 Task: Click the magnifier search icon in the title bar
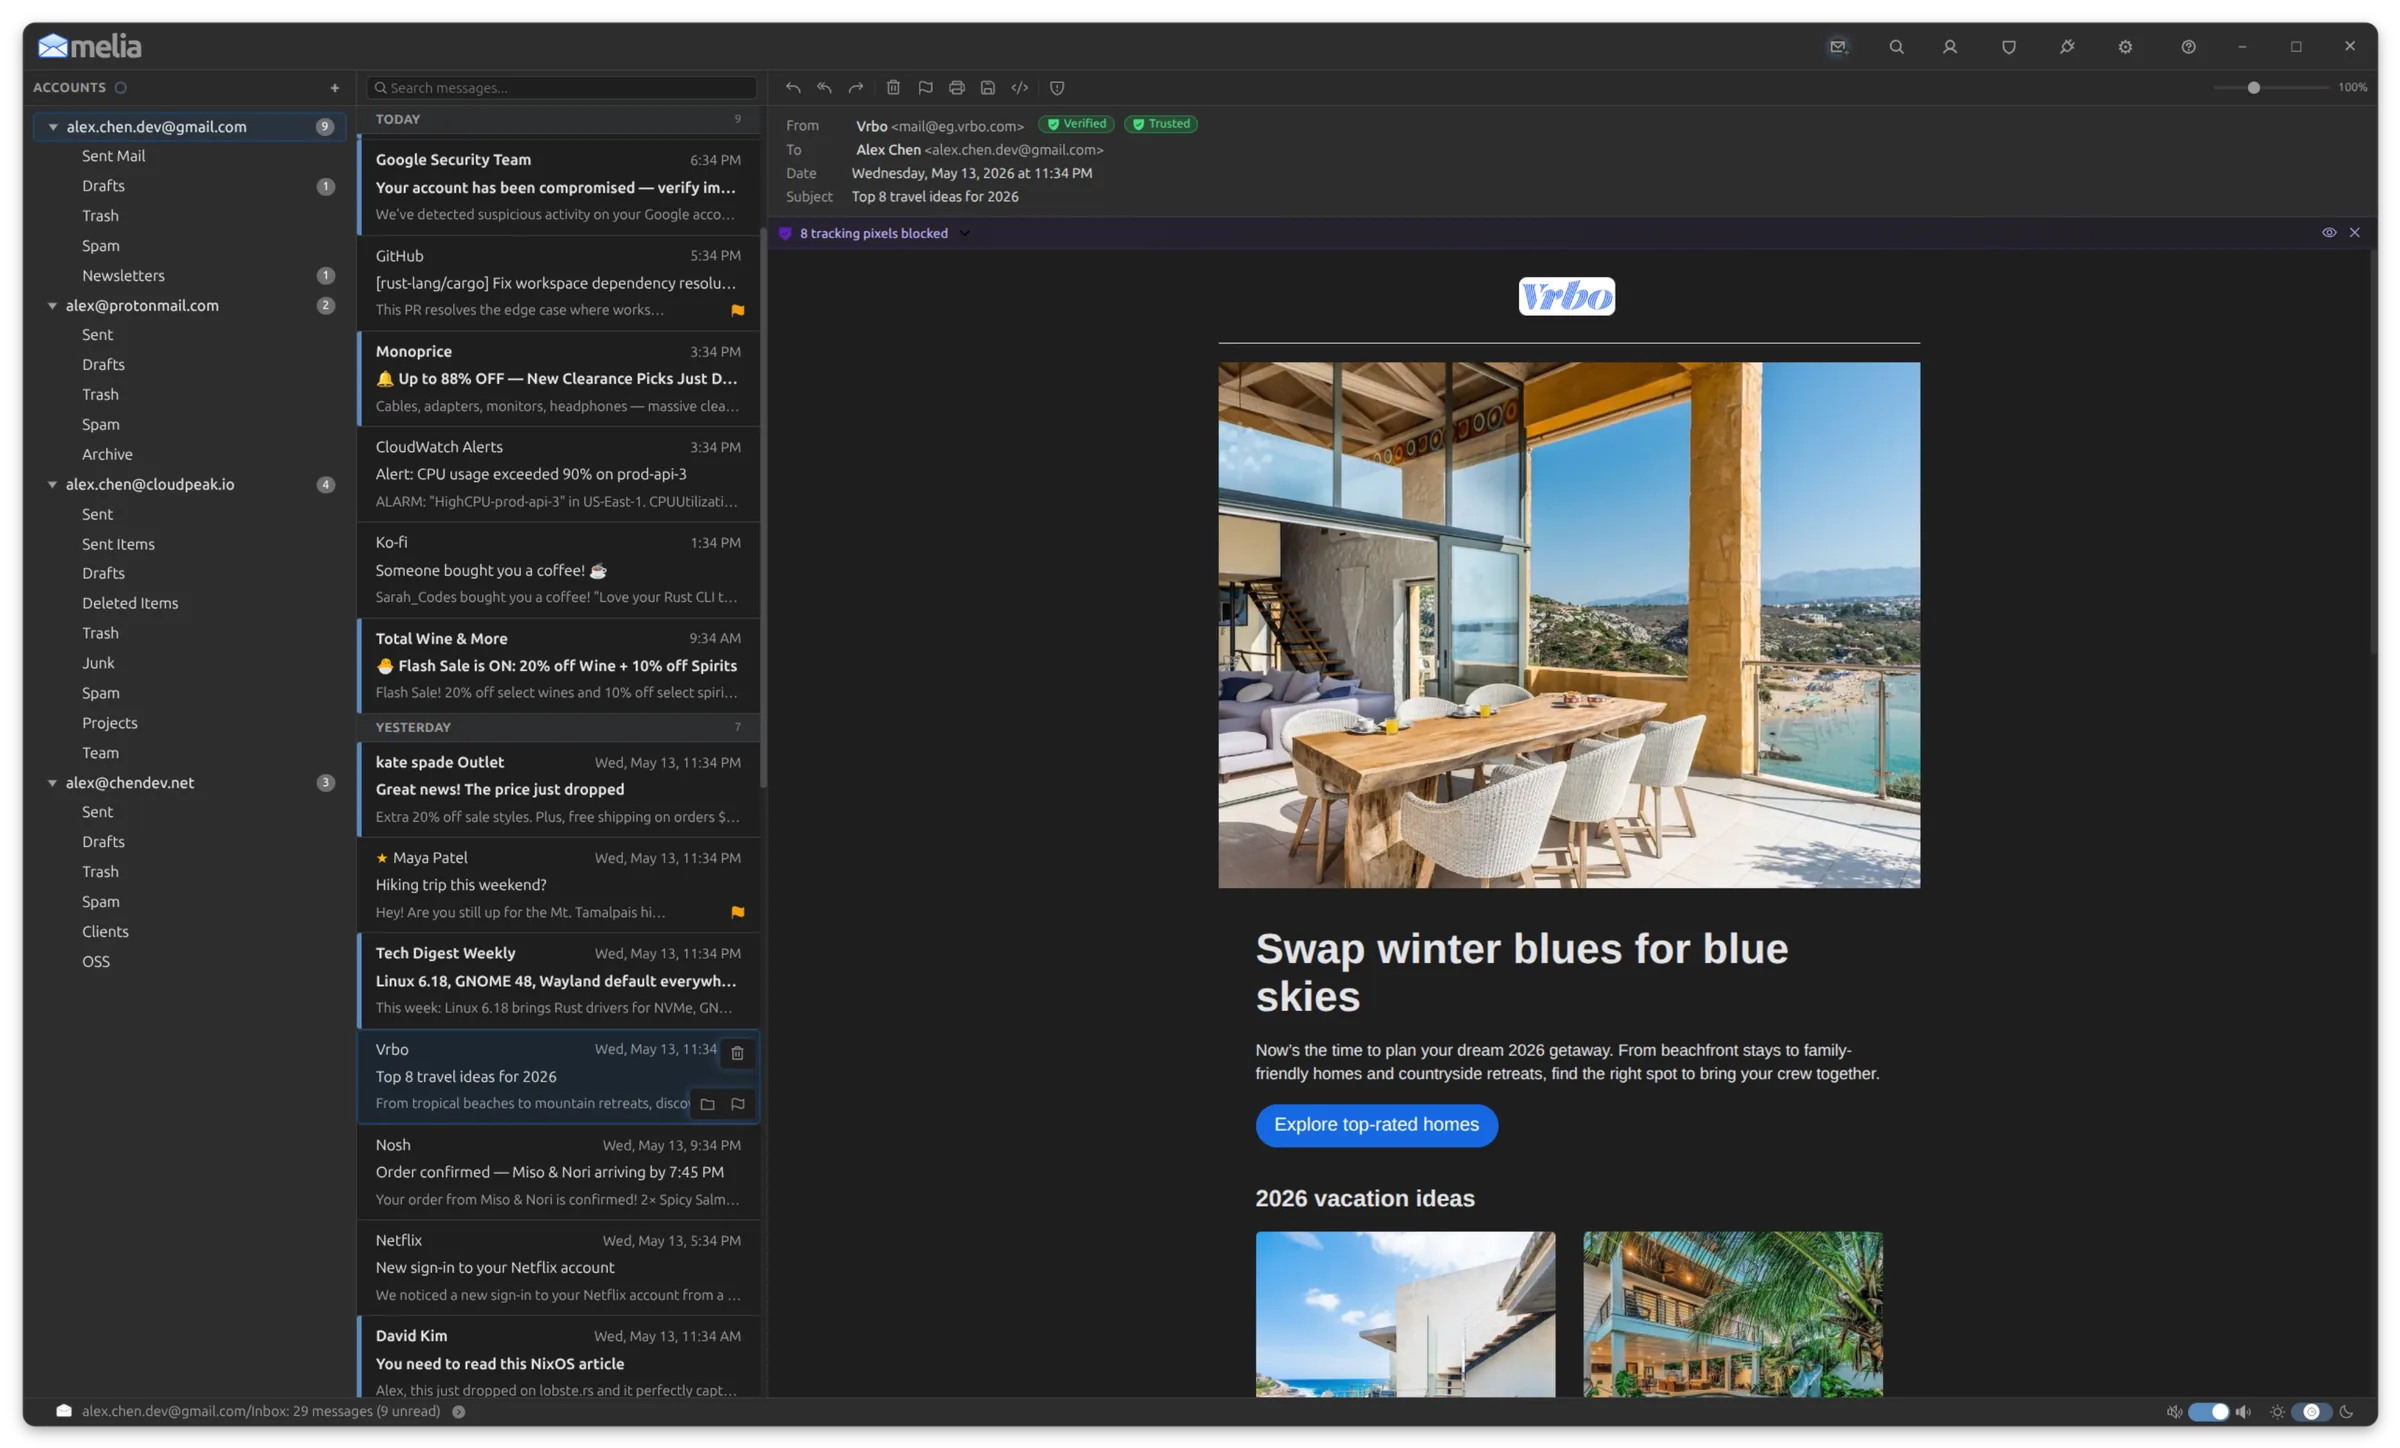click(1896, 47)
